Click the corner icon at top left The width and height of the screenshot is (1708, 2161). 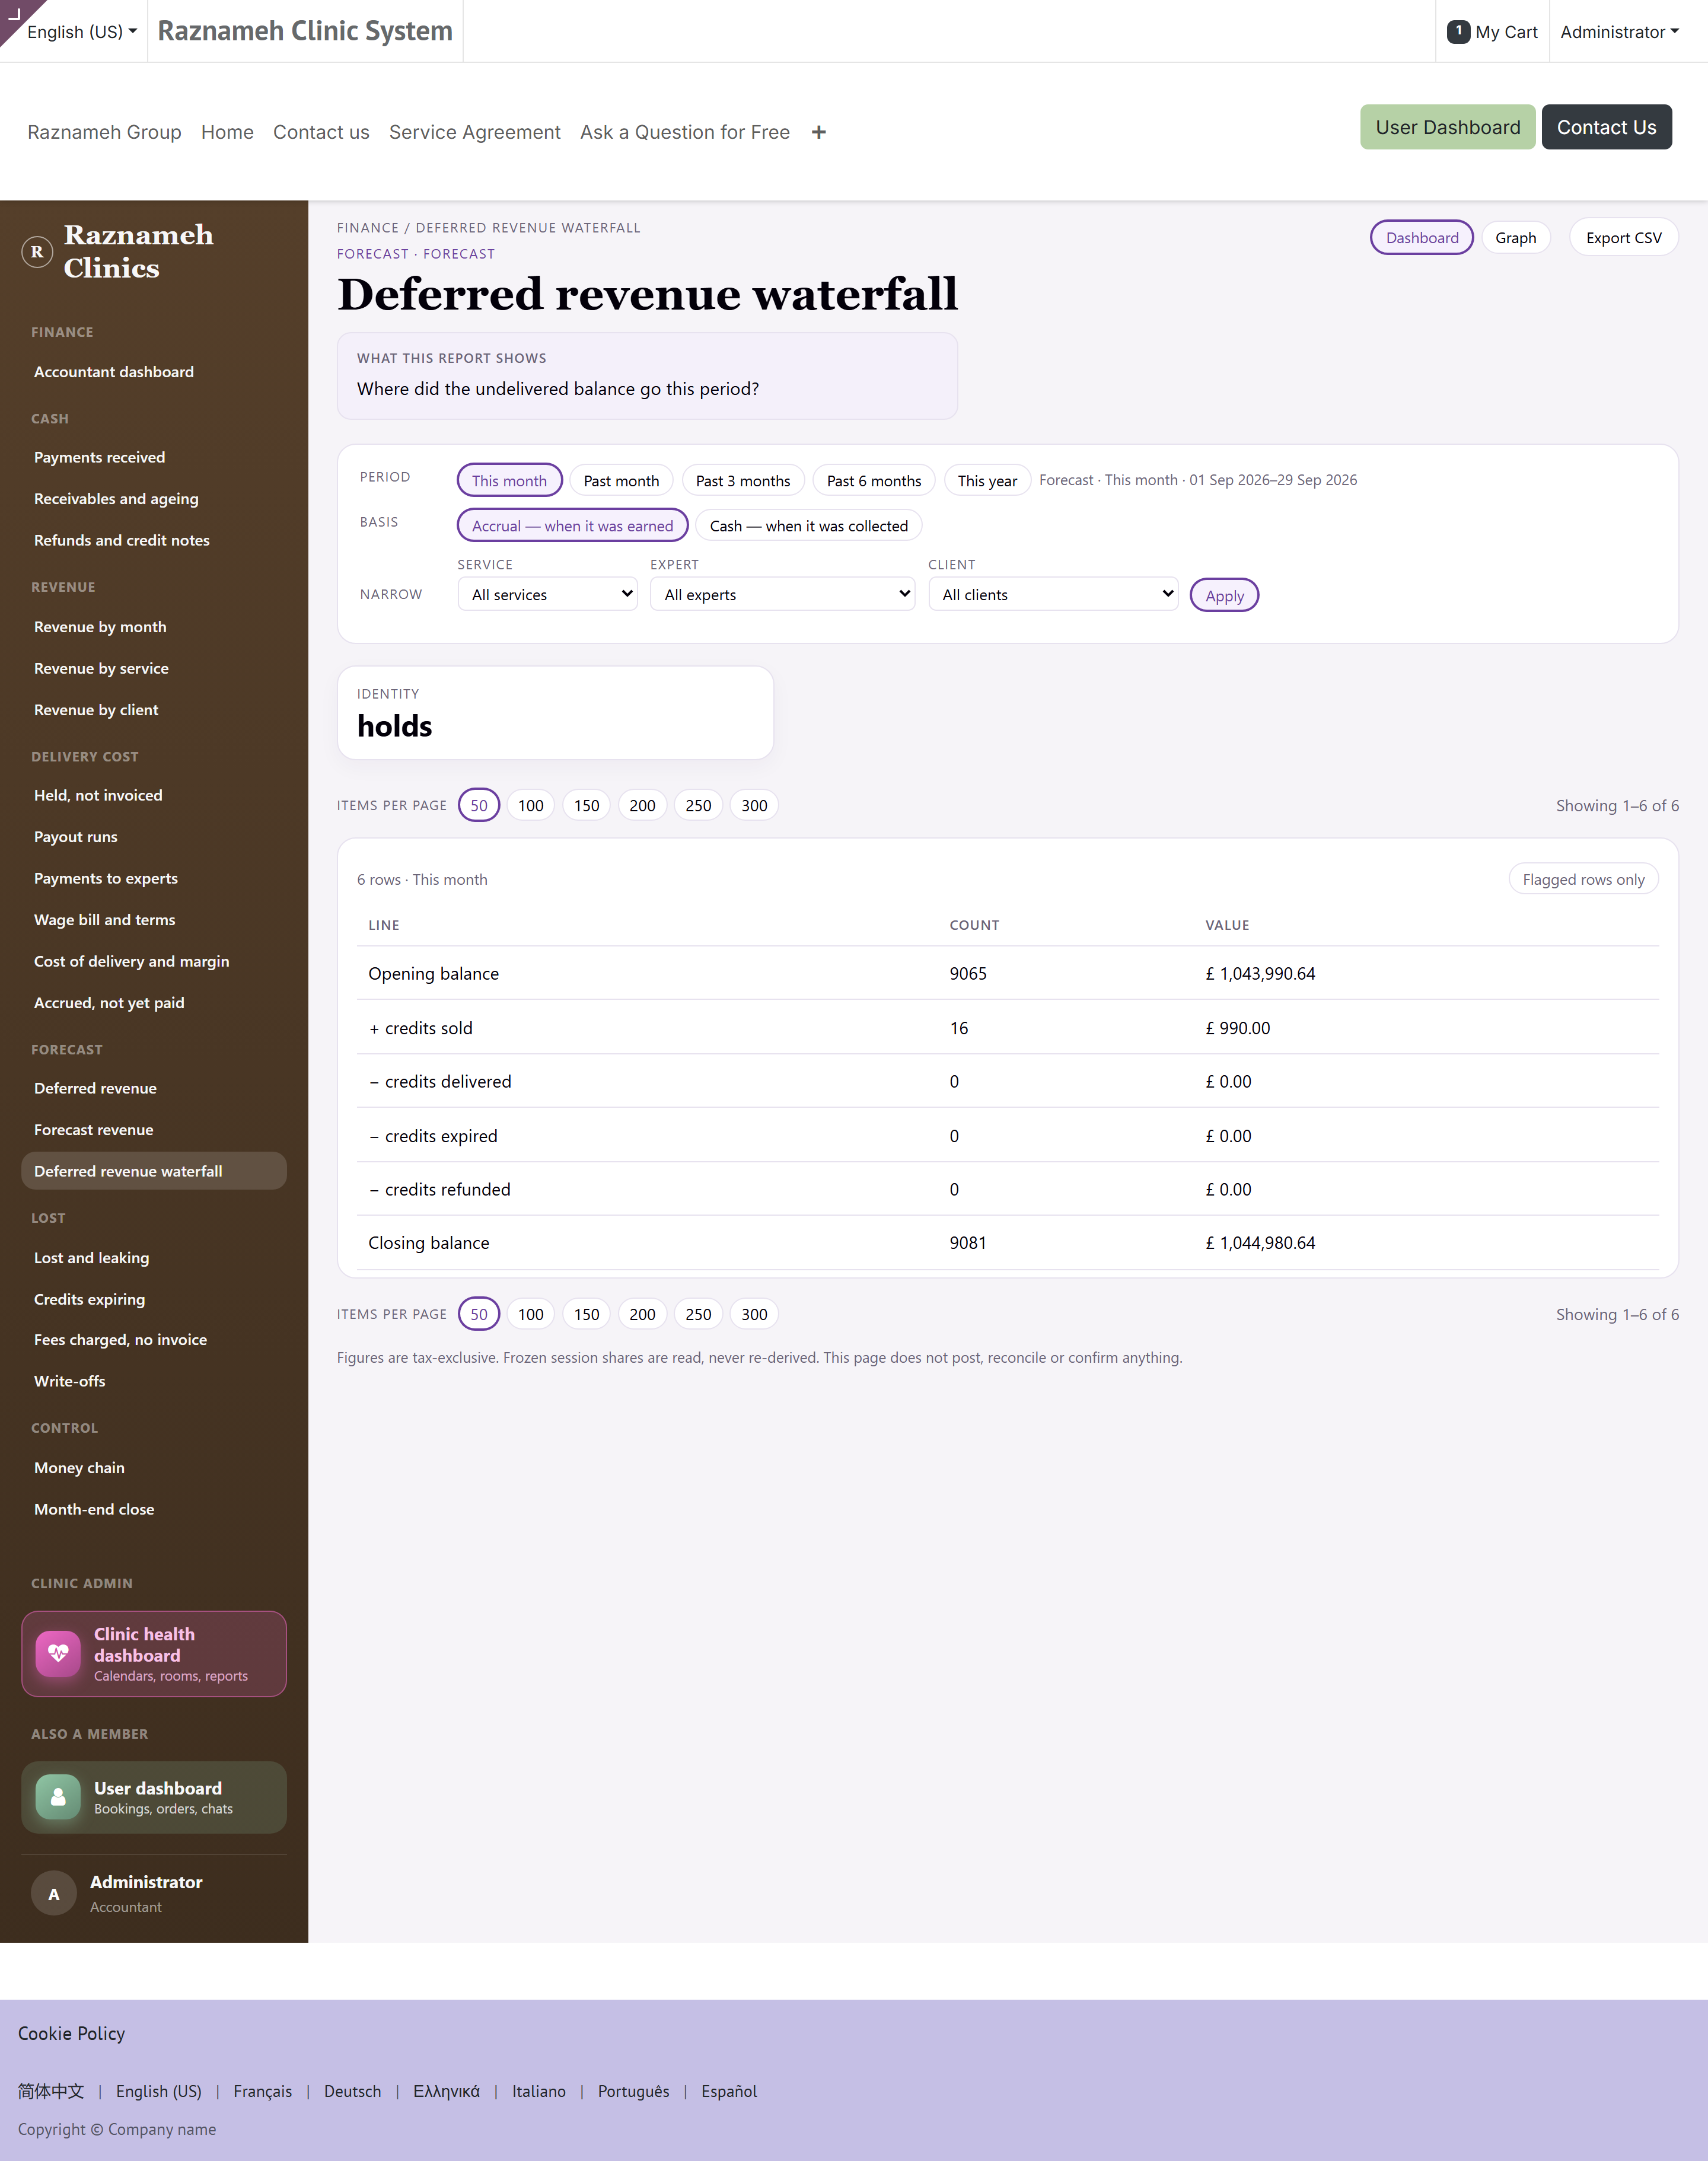[x=14, y=14]
